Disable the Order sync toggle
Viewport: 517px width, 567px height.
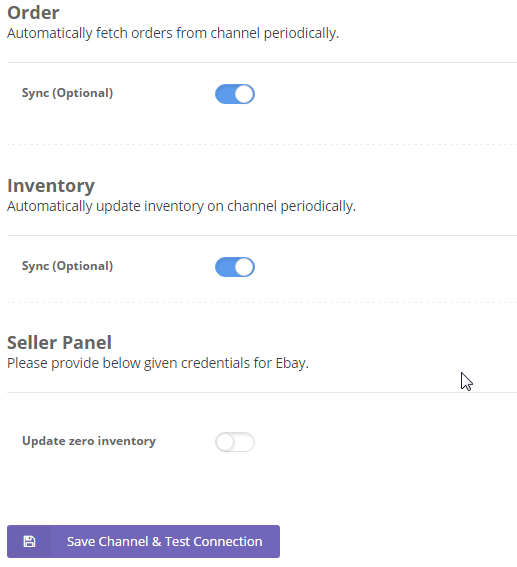235,94
